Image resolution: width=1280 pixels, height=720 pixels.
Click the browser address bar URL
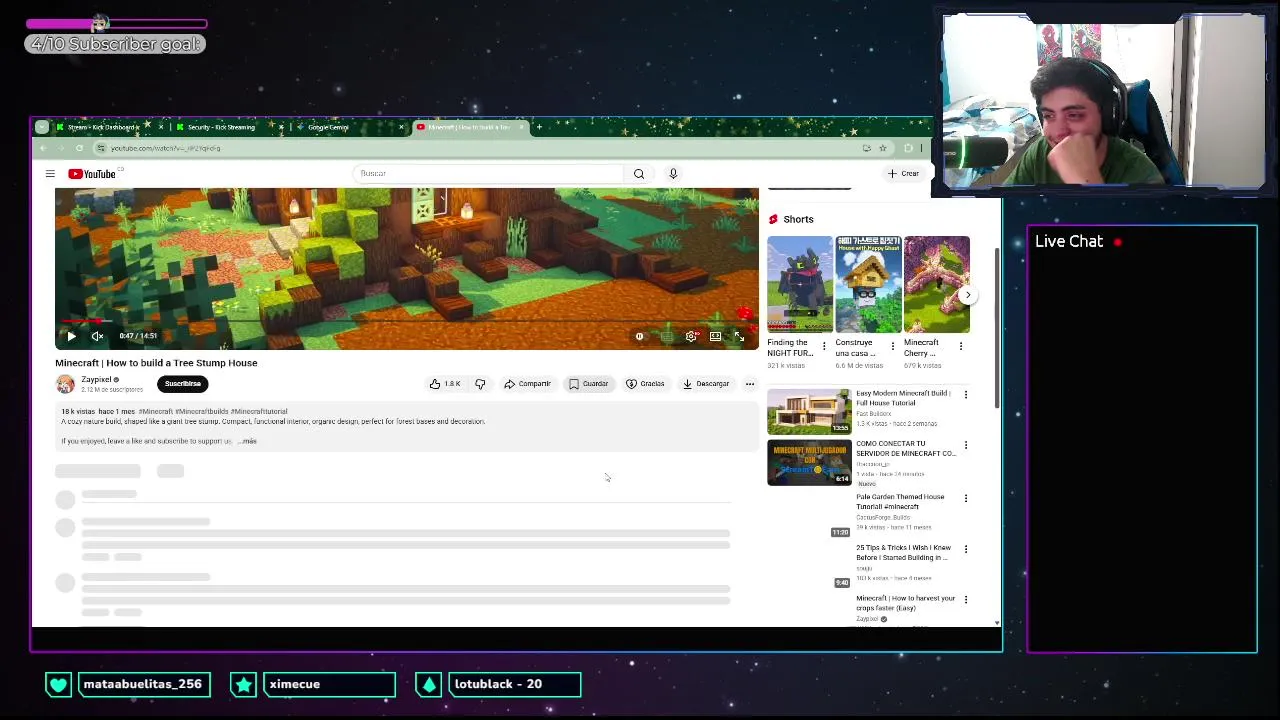(x=165, y=148)
